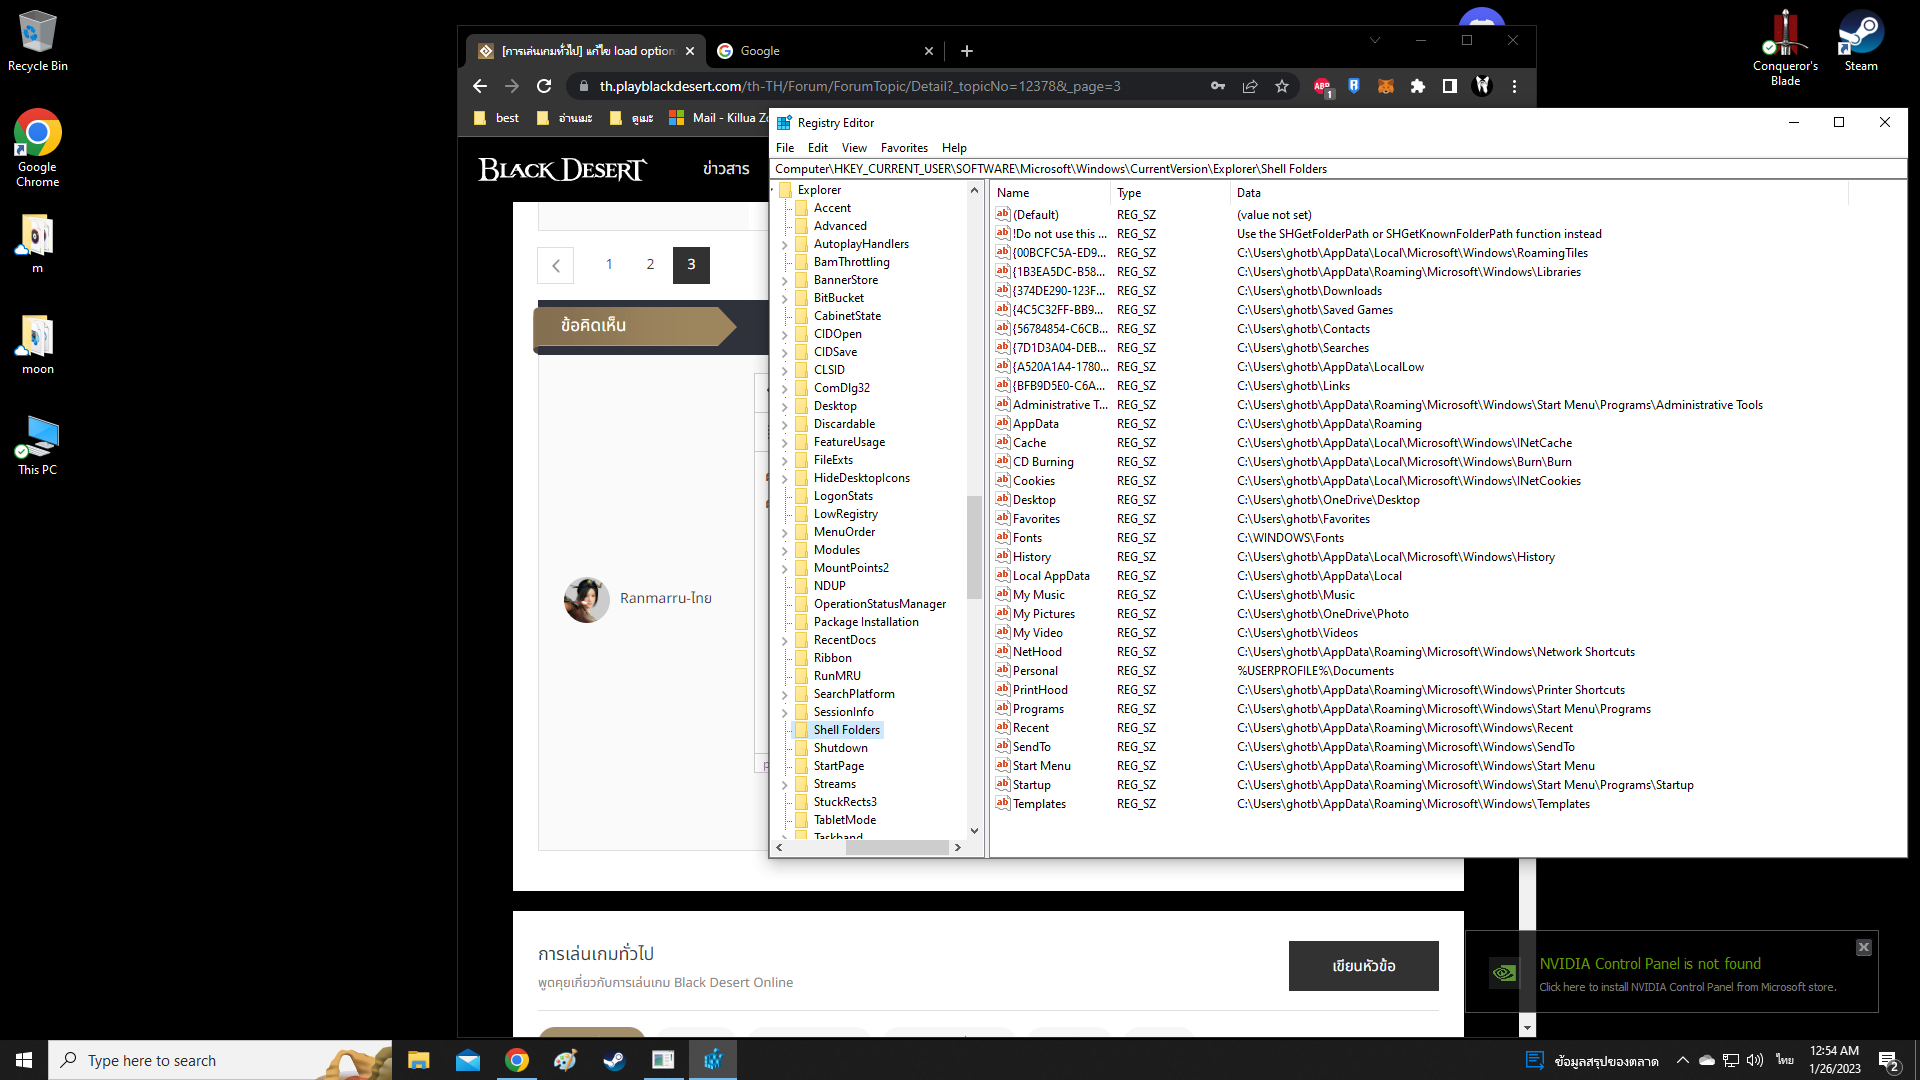
Task: Open the volume control in system tray
Action: [x=1755, y=1060]
